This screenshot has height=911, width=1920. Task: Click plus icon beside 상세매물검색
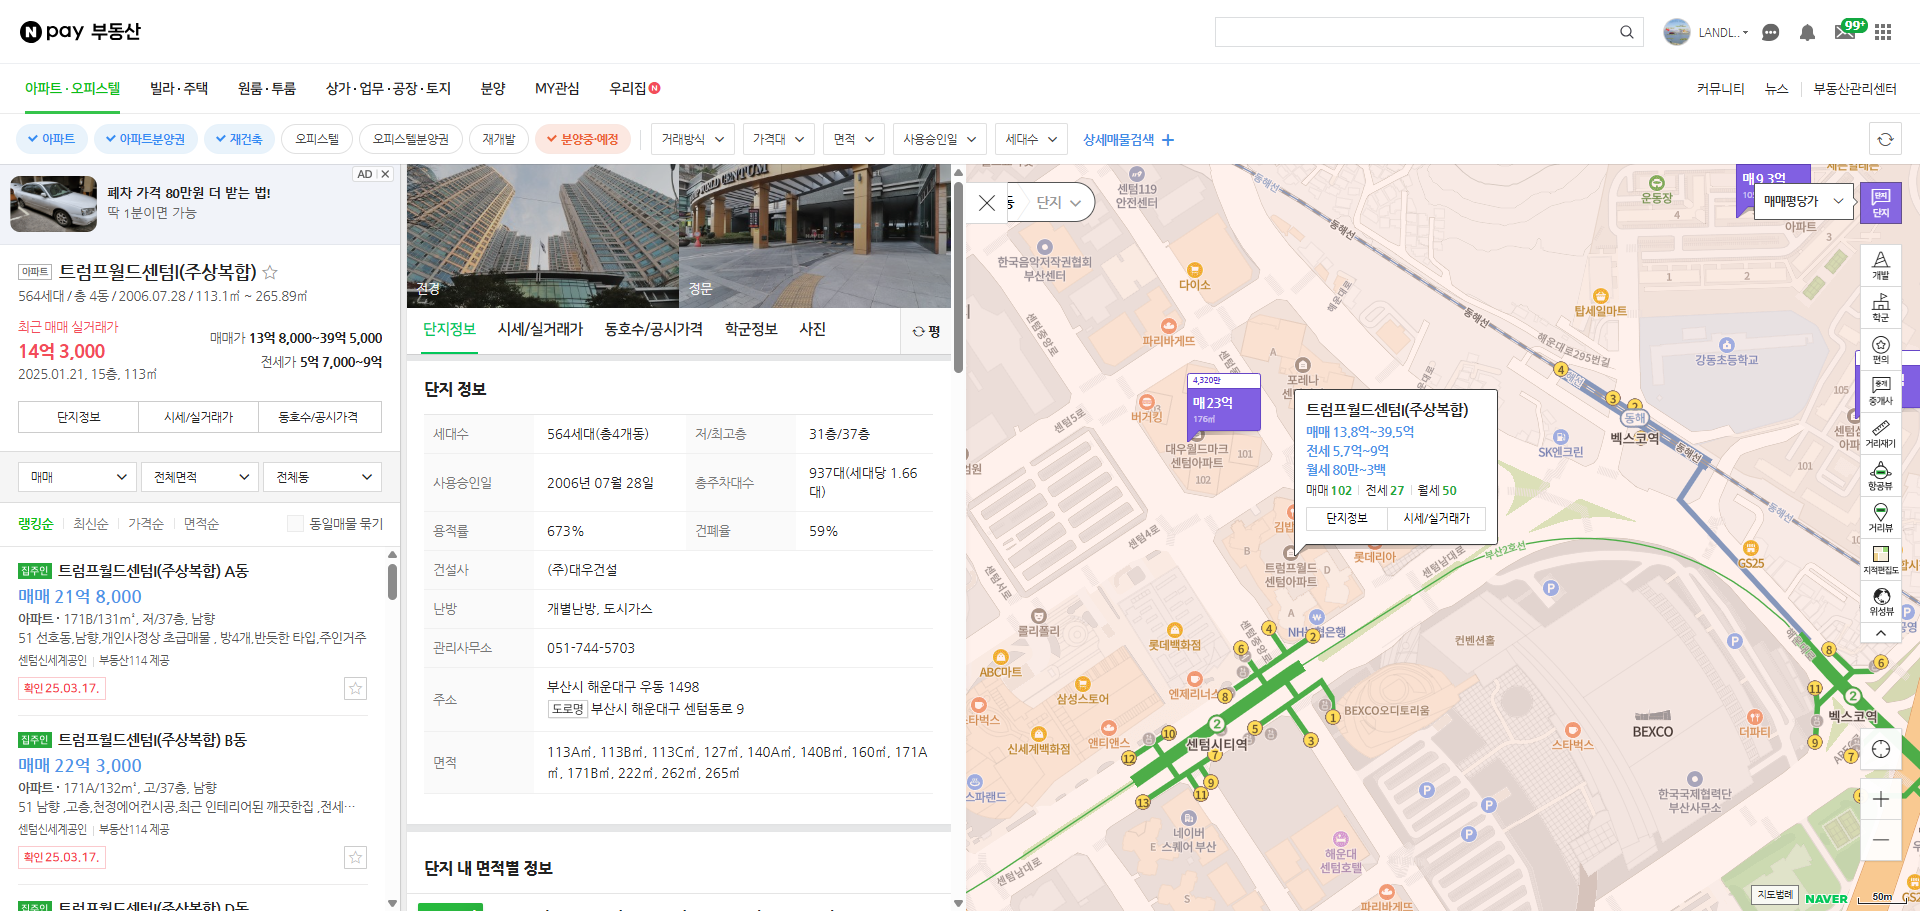pyautogui.click(x=1168, y=140)
